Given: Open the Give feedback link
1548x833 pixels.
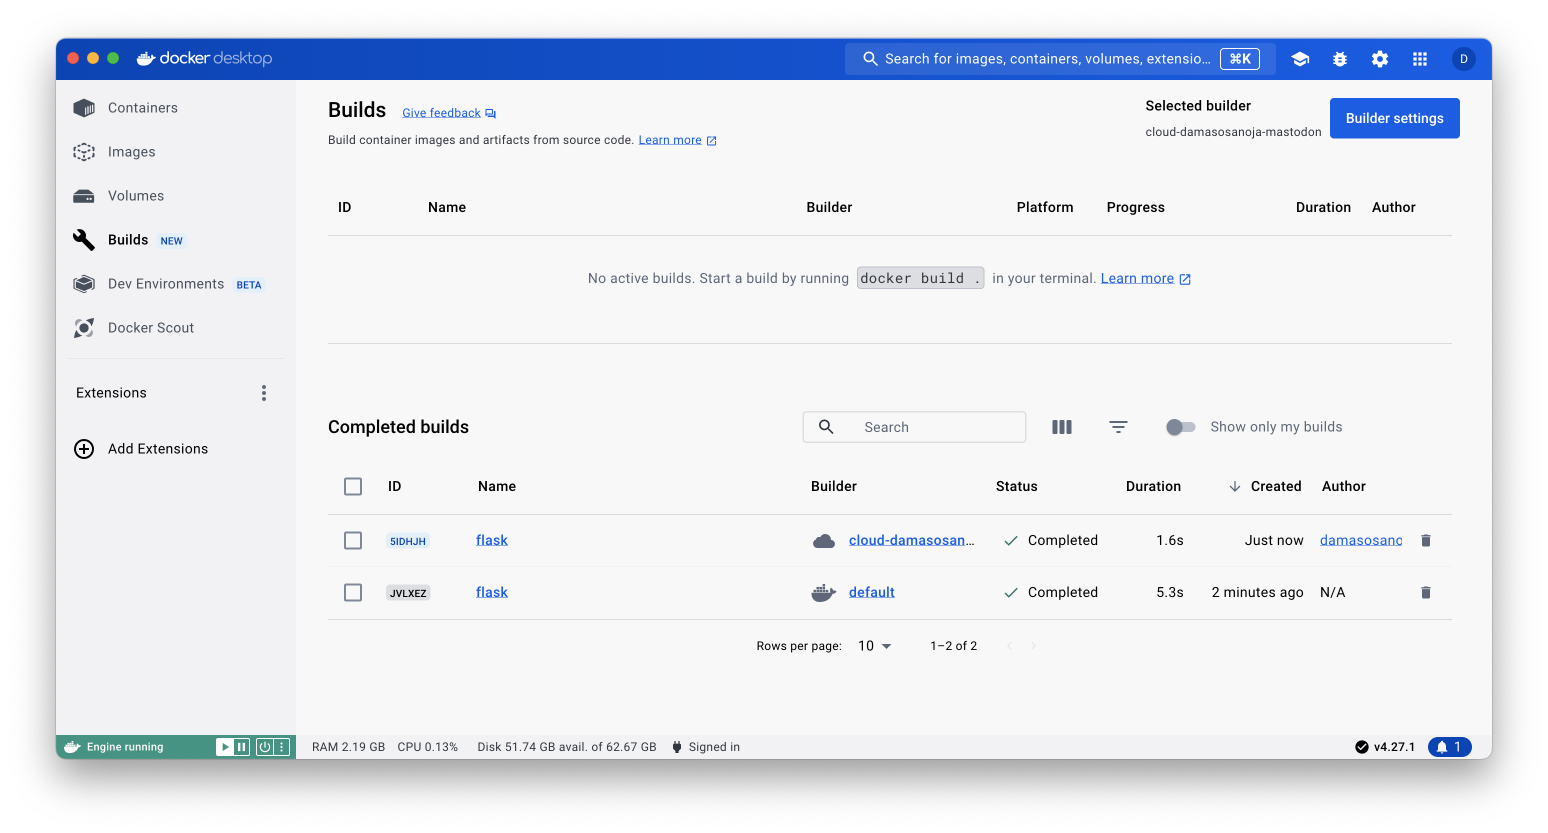Looking at the screenshot, I should click(x=441, y=113).
